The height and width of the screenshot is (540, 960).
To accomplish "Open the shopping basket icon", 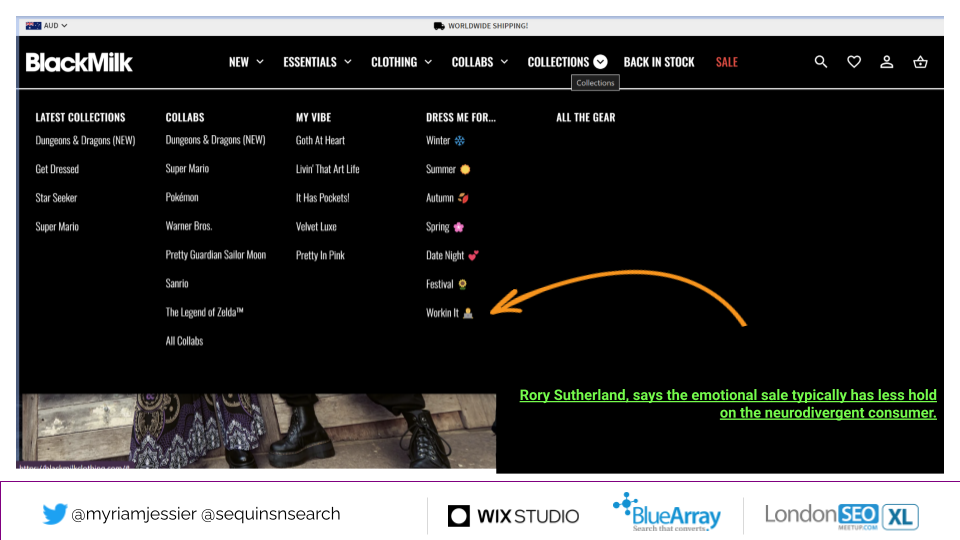I will tap(920, 62).
